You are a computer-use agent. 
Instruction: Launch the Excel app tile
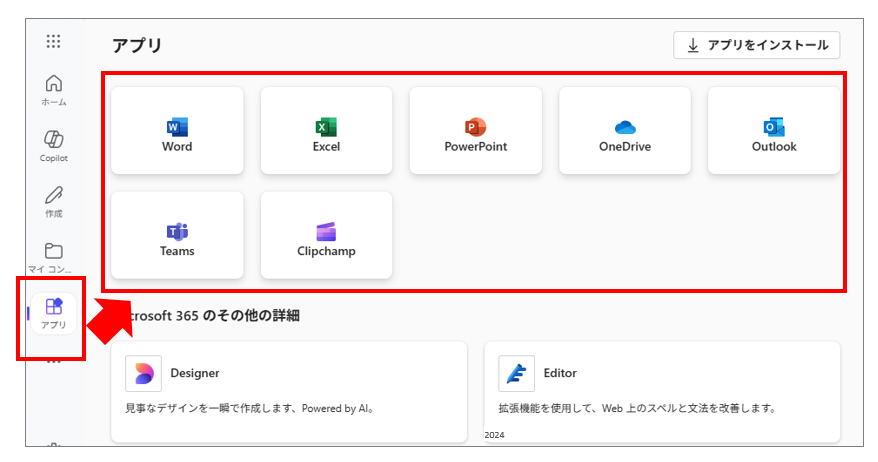pos(326,130)
